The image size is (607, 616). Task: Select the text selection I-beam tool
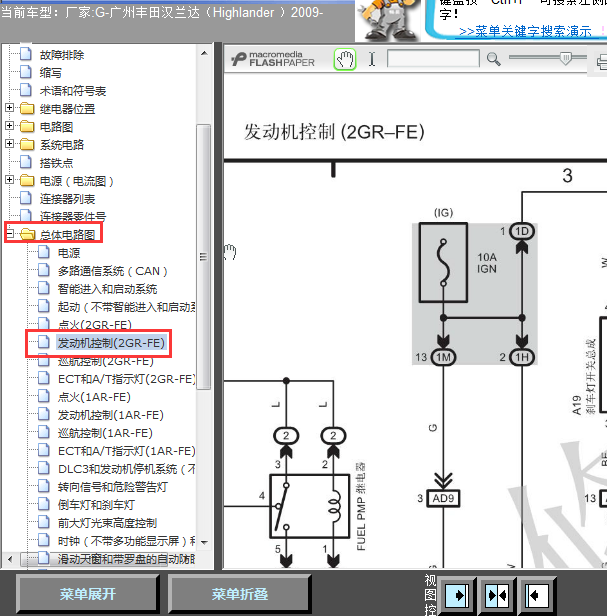pyautogui.click(x=372, y=59)
